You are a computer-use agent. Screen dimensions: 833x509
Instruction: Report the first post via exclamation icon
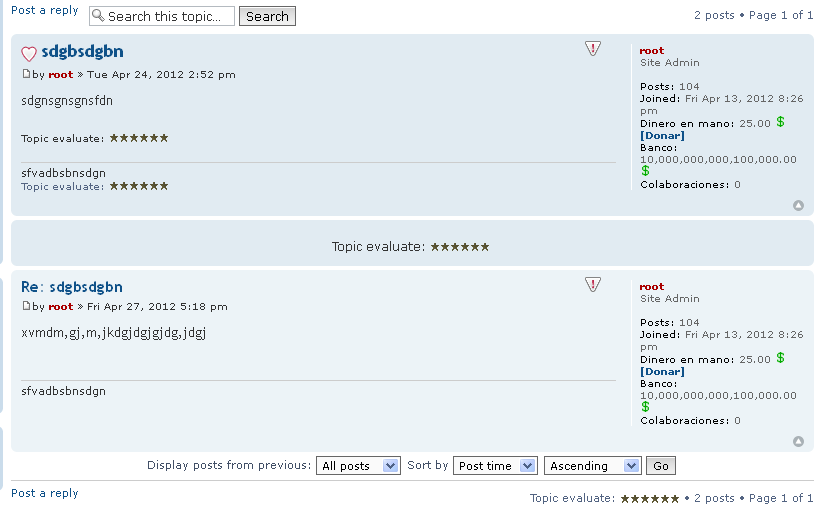(x=593, y=49)
